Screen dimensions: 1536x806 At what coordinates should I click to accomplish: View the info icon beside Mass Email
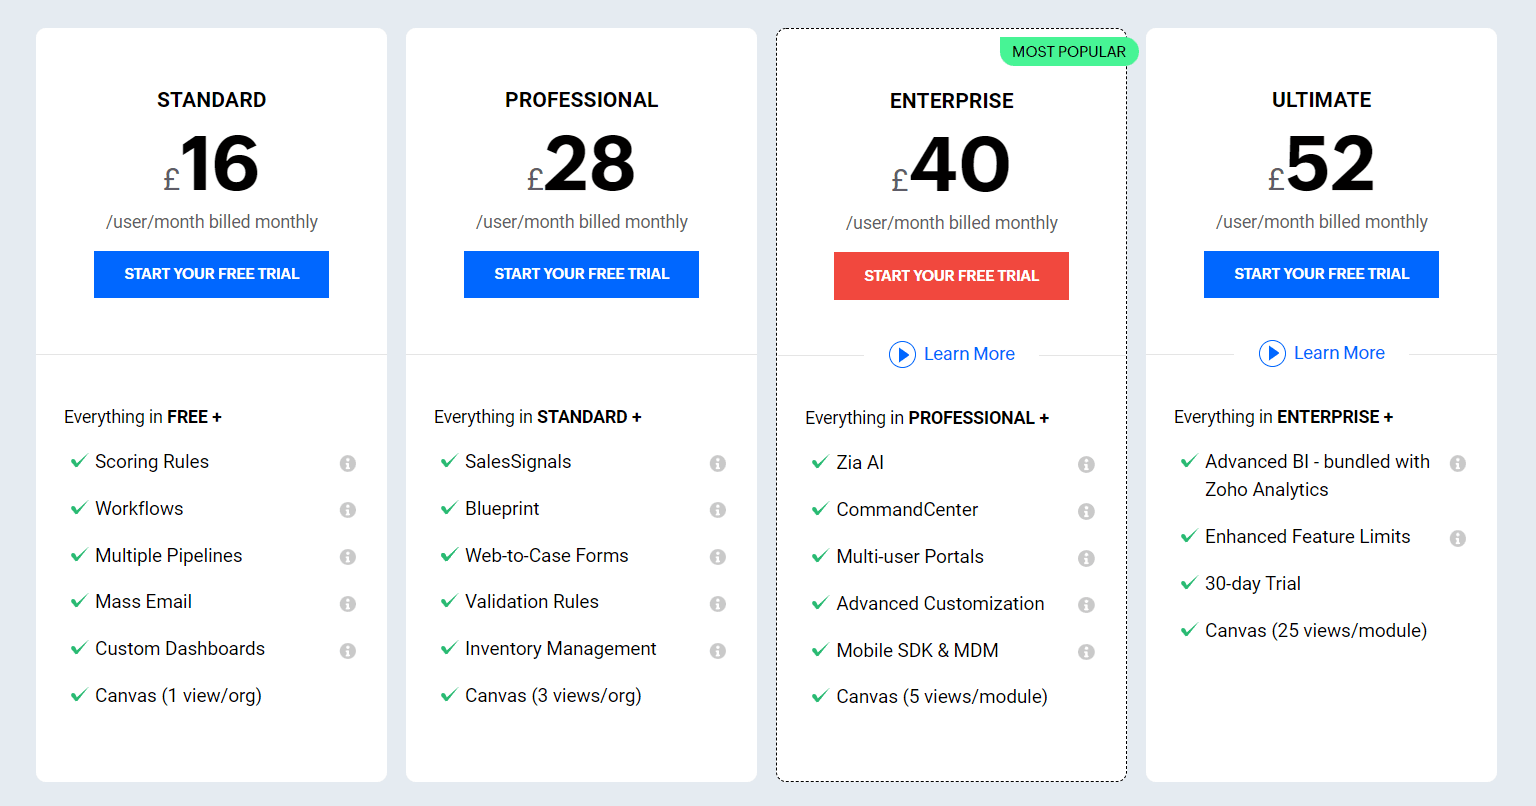click(348, 603)
